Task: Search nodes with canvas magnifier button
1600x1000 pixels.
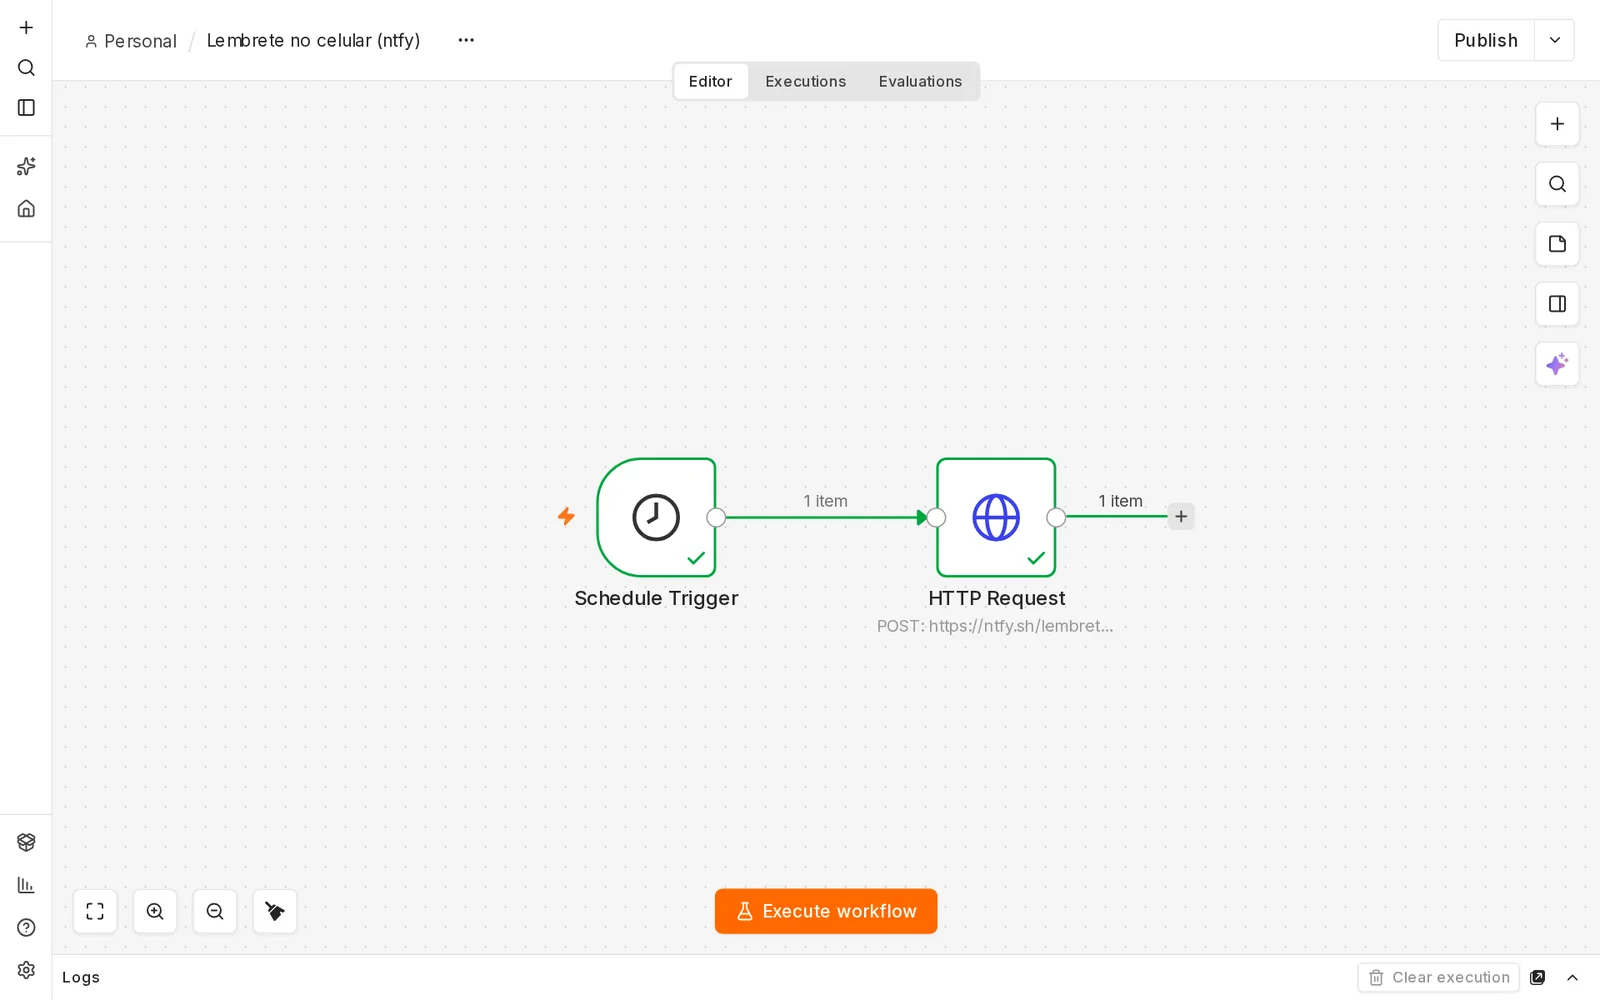Action: coord(1557,184)
